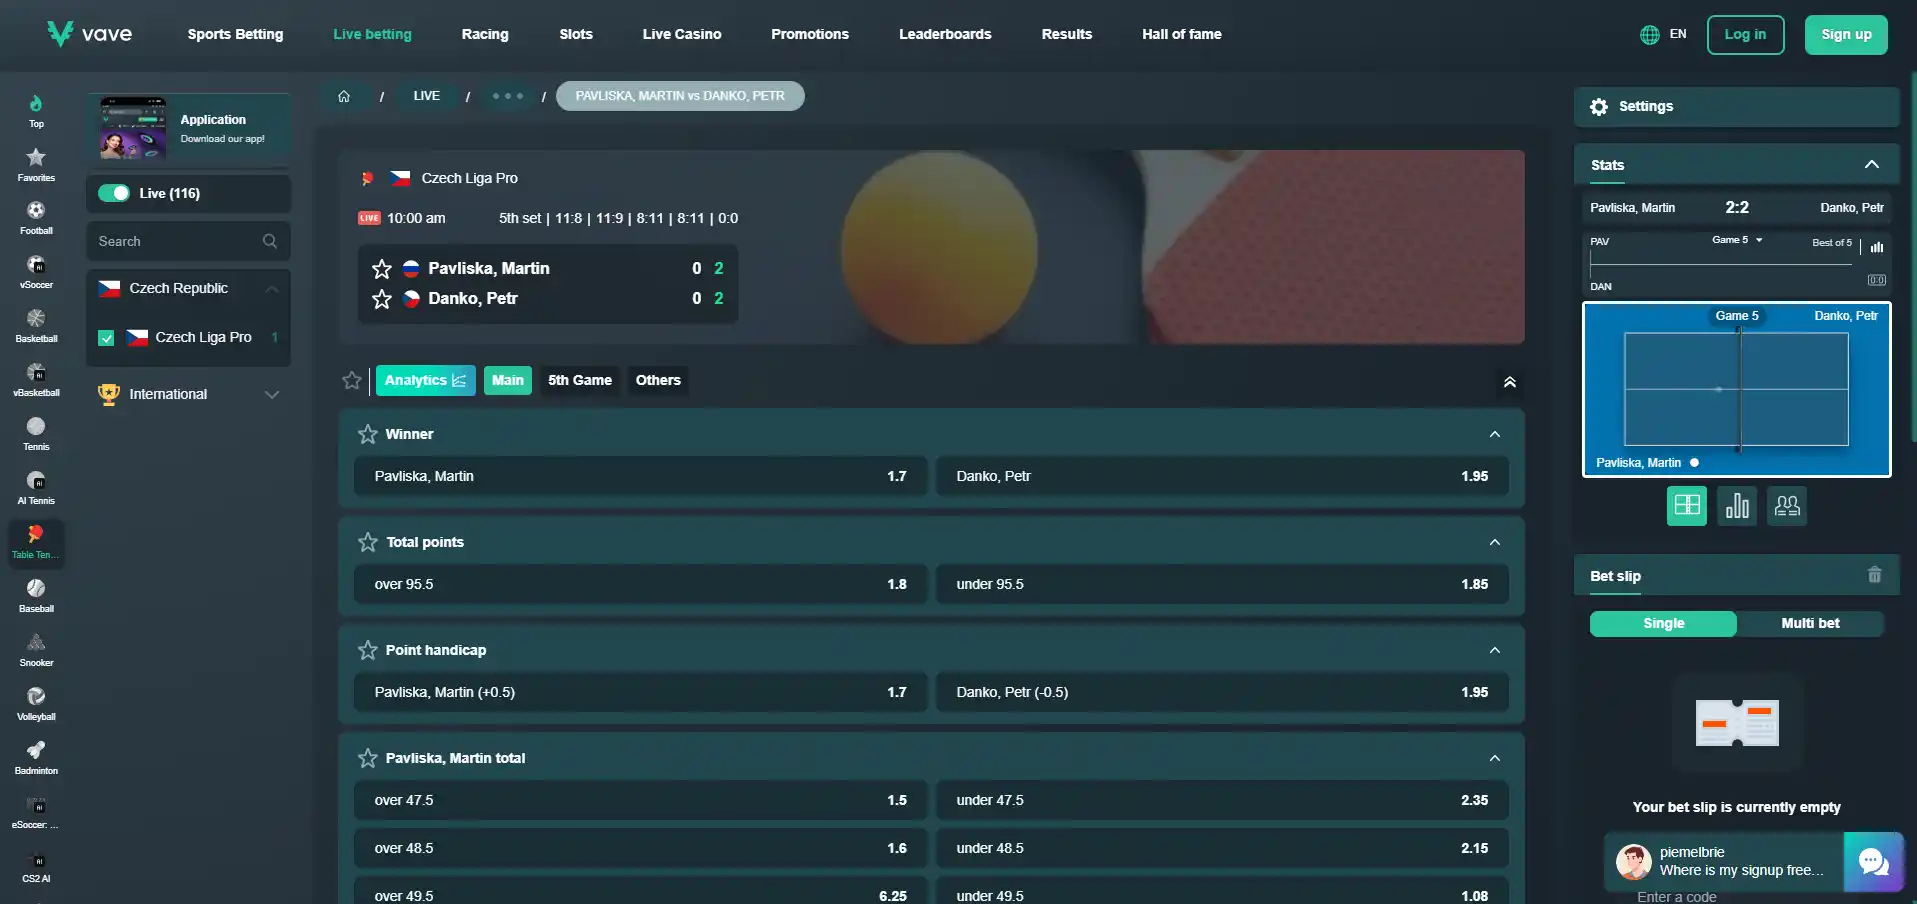Uncheck the Czech Liga Pro checkbox
The height and width of the screenshot is (904, 1917).
coord(106,338)
